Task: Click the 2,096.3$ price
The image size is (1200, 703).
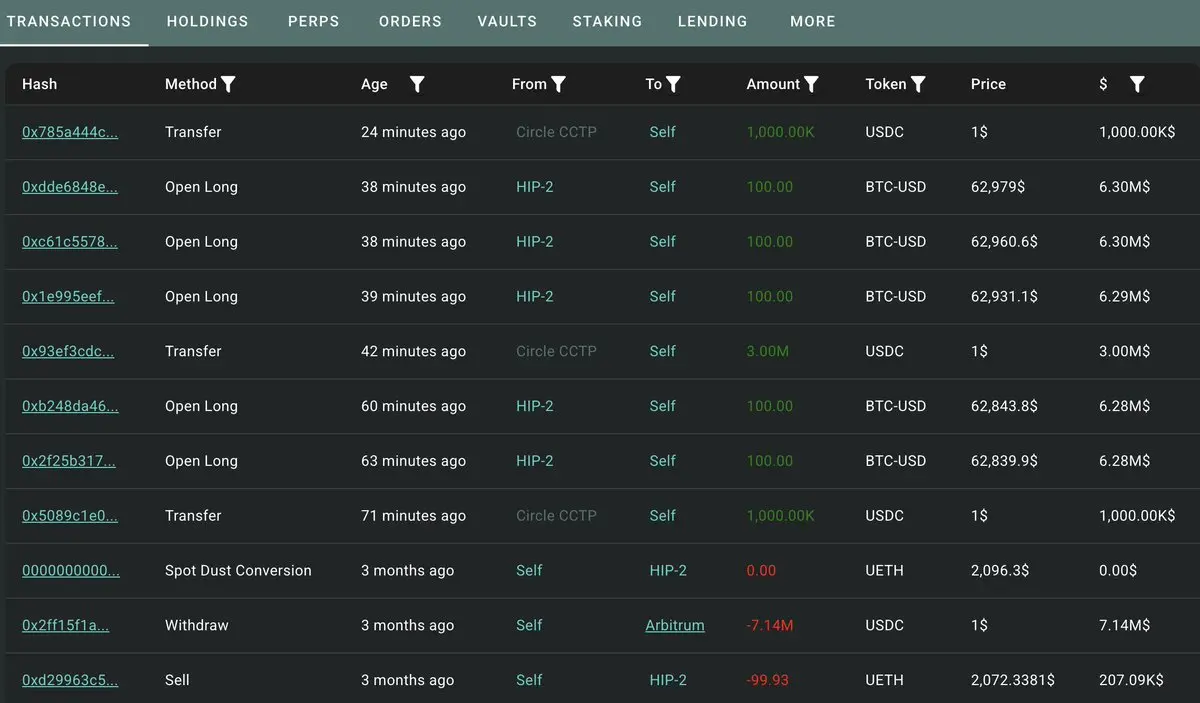Action: tap(1000, 571)
